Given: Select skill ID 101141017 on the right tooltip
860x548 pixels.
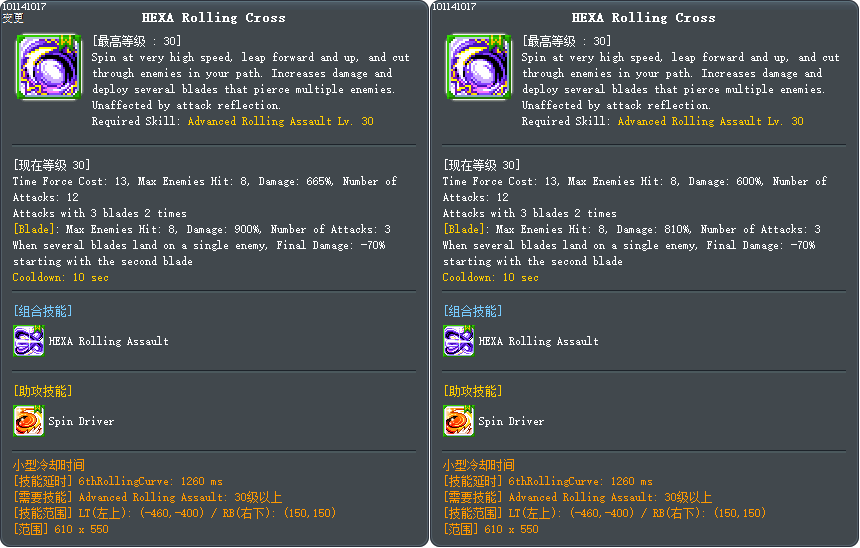Looking at the screenshot, I should click(x=454, y=6).
